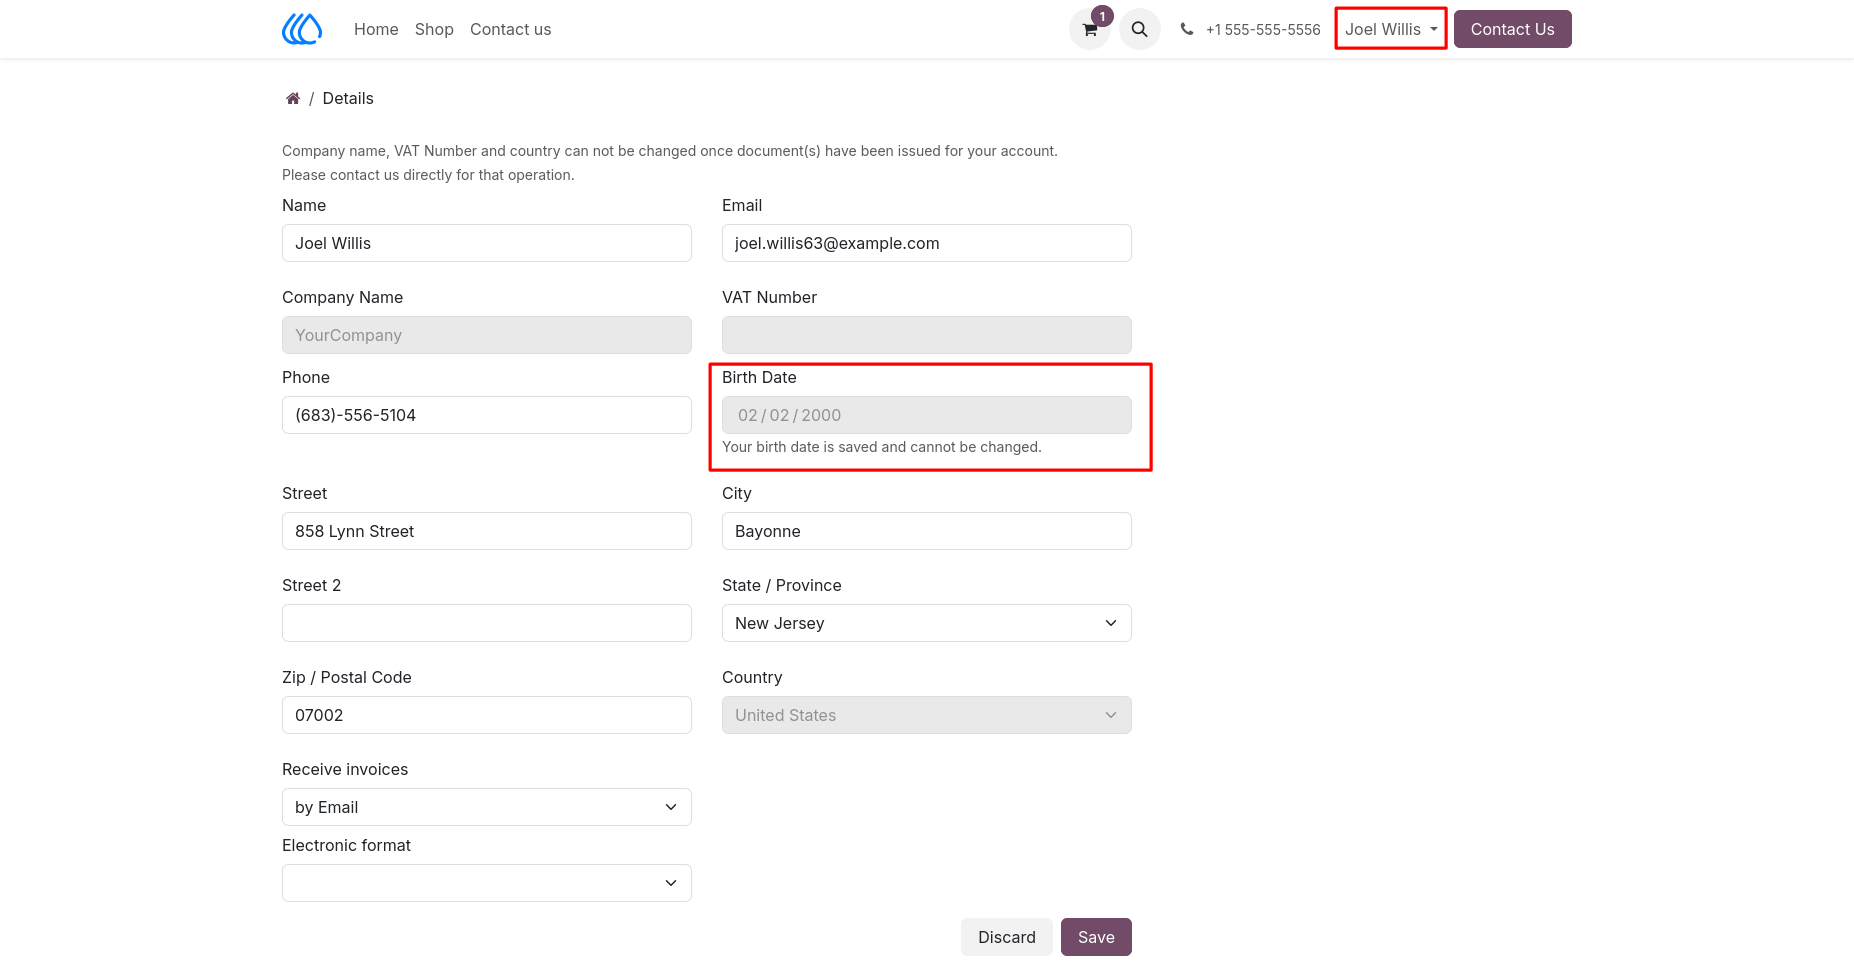The width and height of the screenshot is (1854, 968).
Task: Click the blue company logo icon
Action: 302,29
